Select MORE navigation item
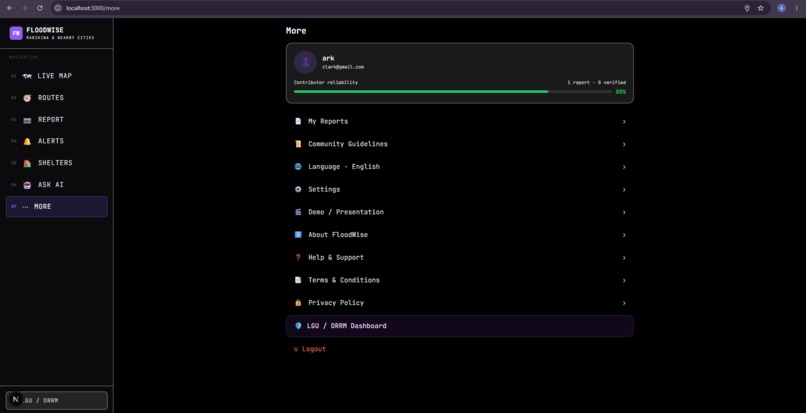The height and width of the screenshot is (413, 806). [x=57, y=207]
